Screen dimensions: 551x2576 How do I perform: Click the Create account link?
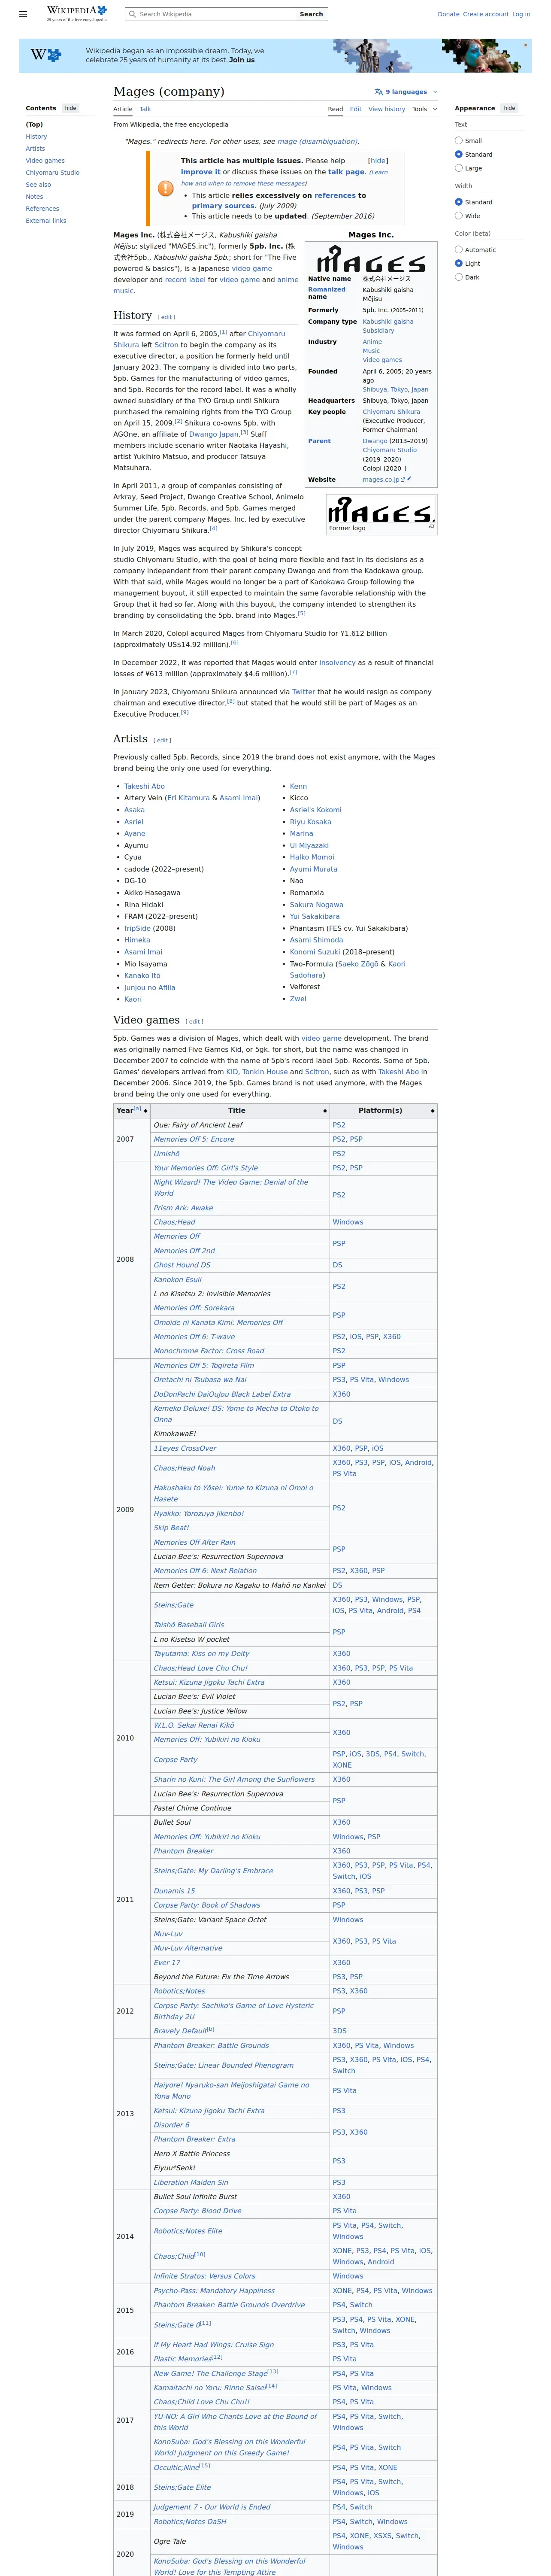(x=486, y=14)
